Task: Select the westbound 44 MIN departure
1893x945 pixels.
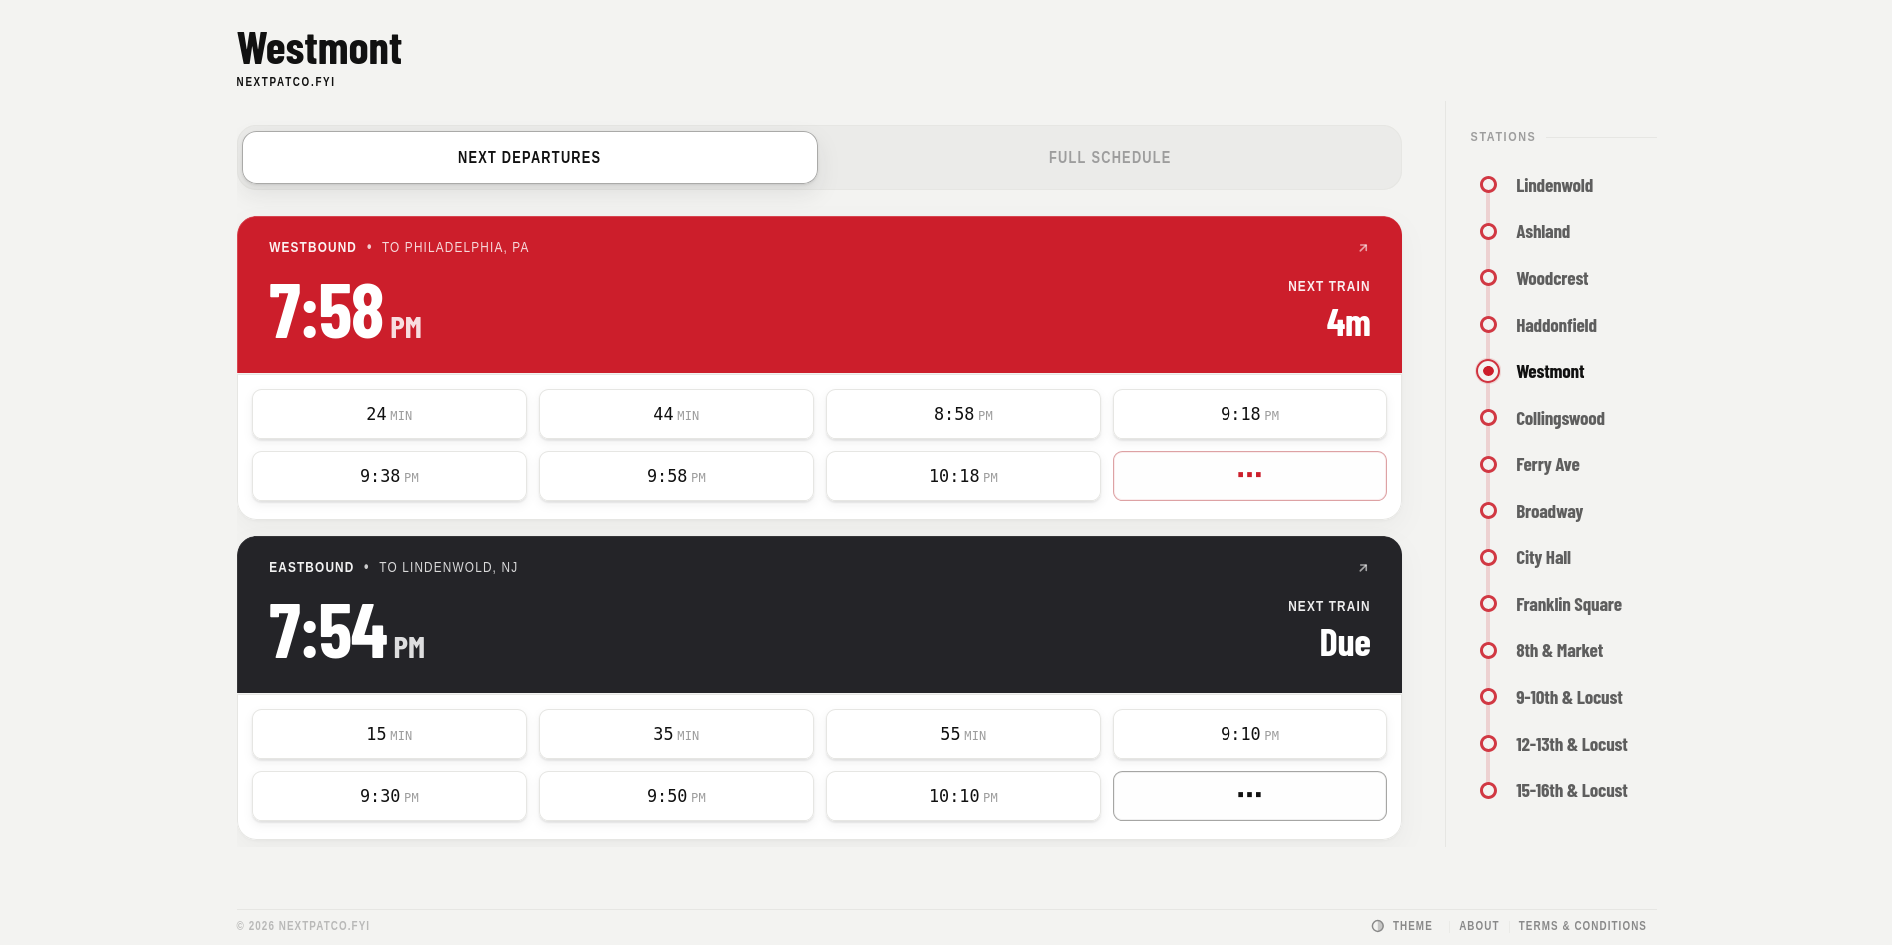Action: (676, 414)
